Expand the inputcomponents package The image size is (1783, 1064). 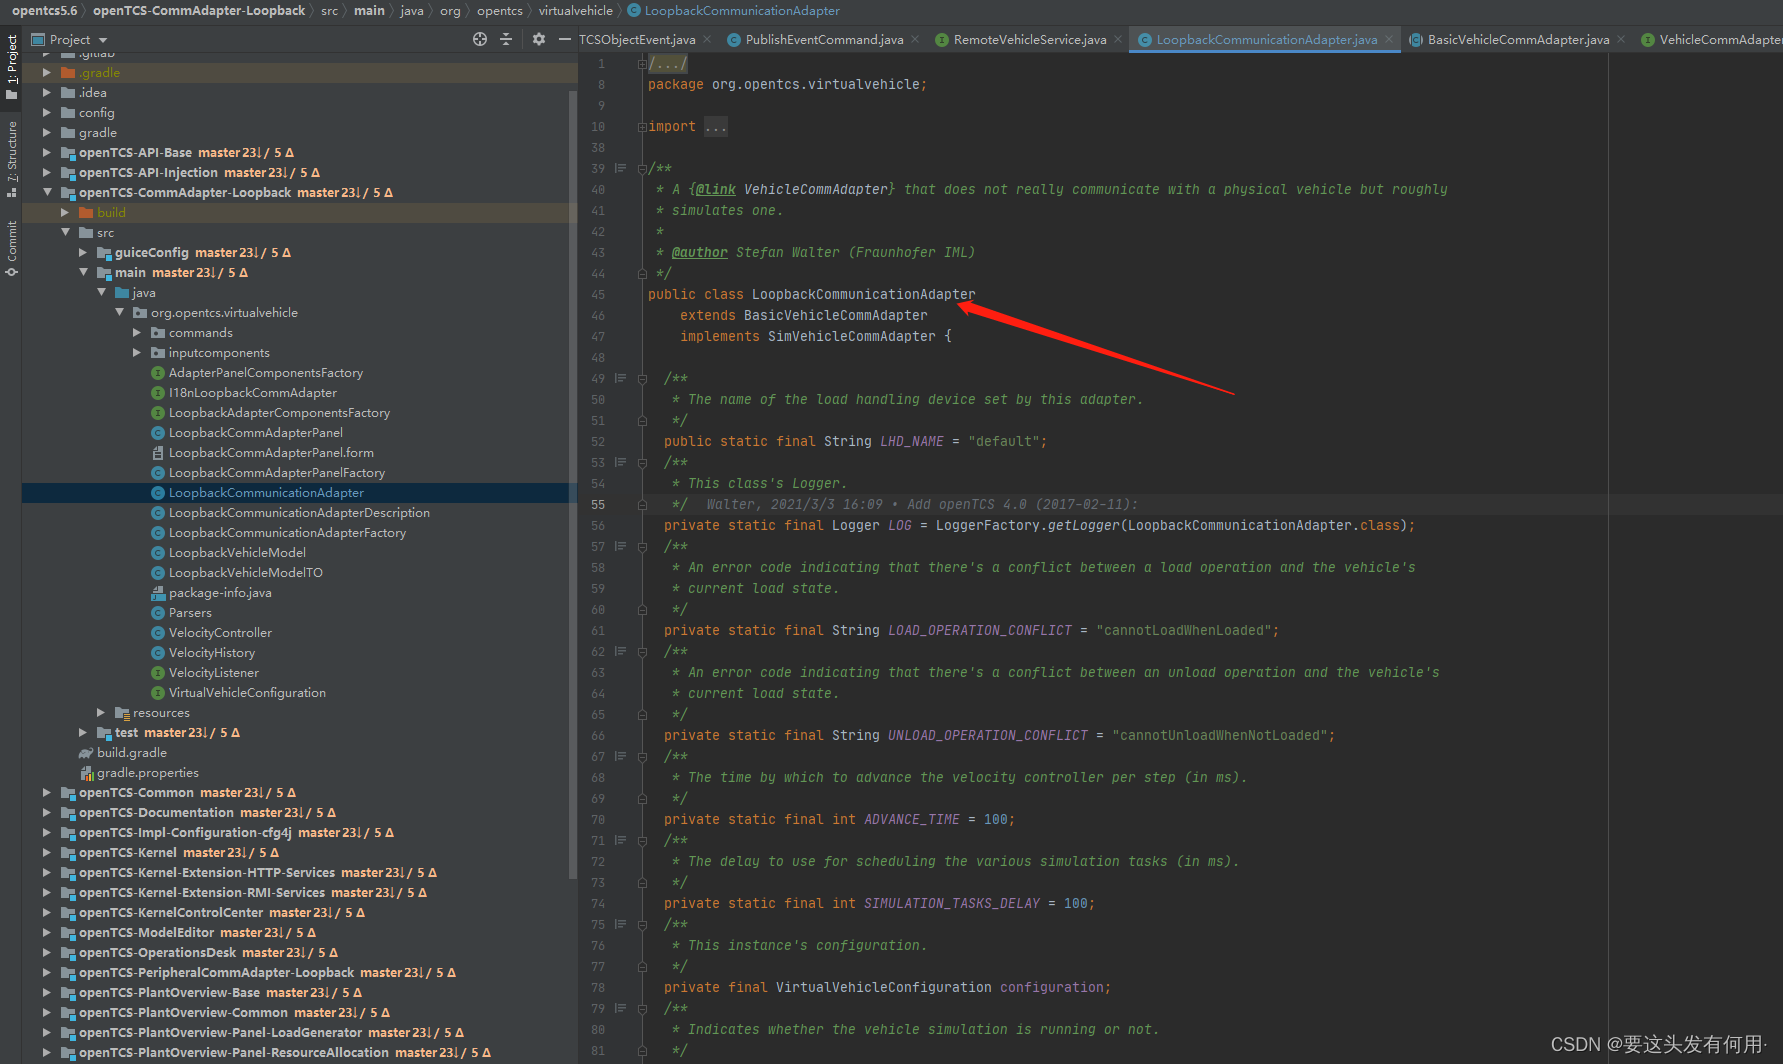coord(136,352)
